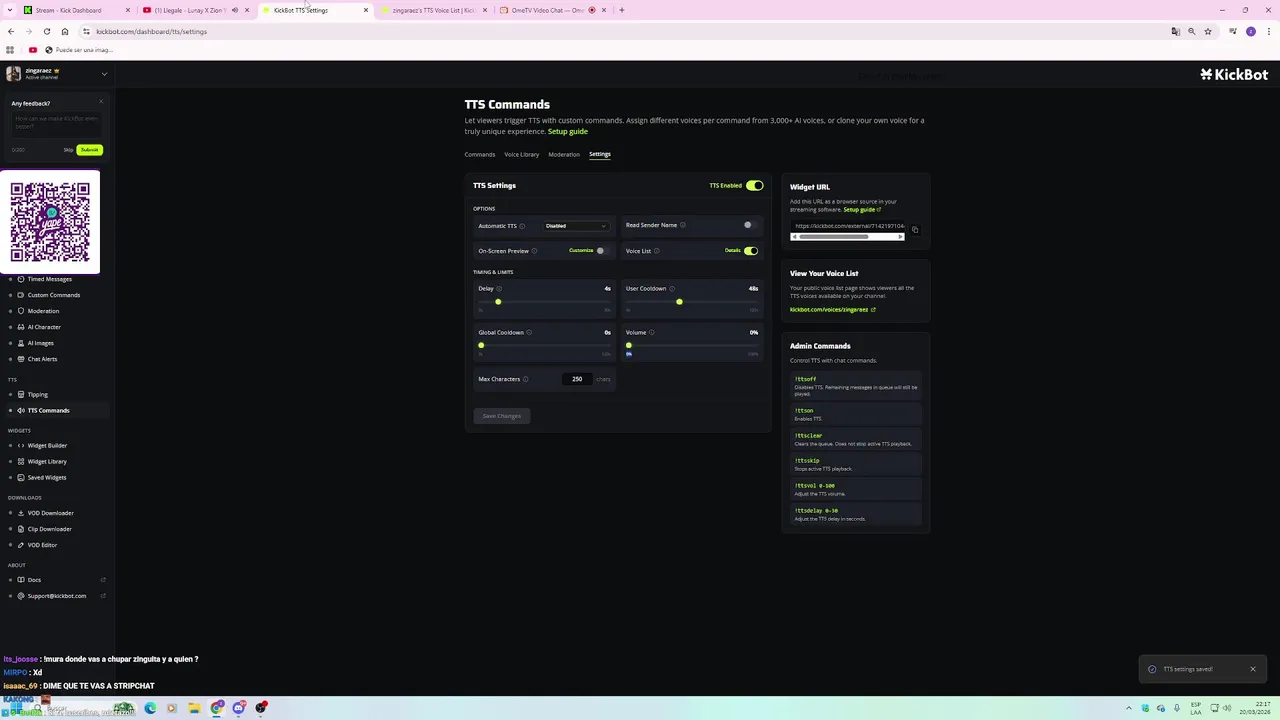Reload the page in the browser

(x=46, y=31)
